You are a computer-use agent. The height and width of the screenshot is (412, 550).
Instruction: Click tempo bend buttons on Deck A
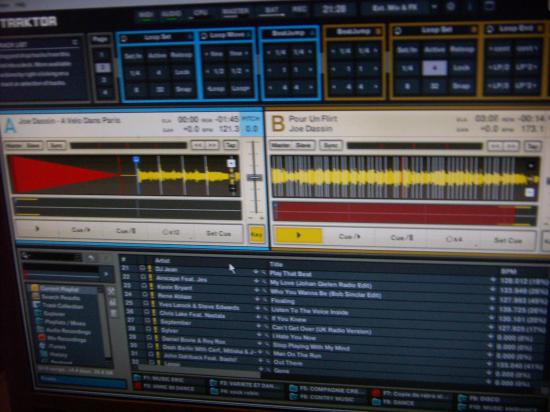(x=205, y=145)
